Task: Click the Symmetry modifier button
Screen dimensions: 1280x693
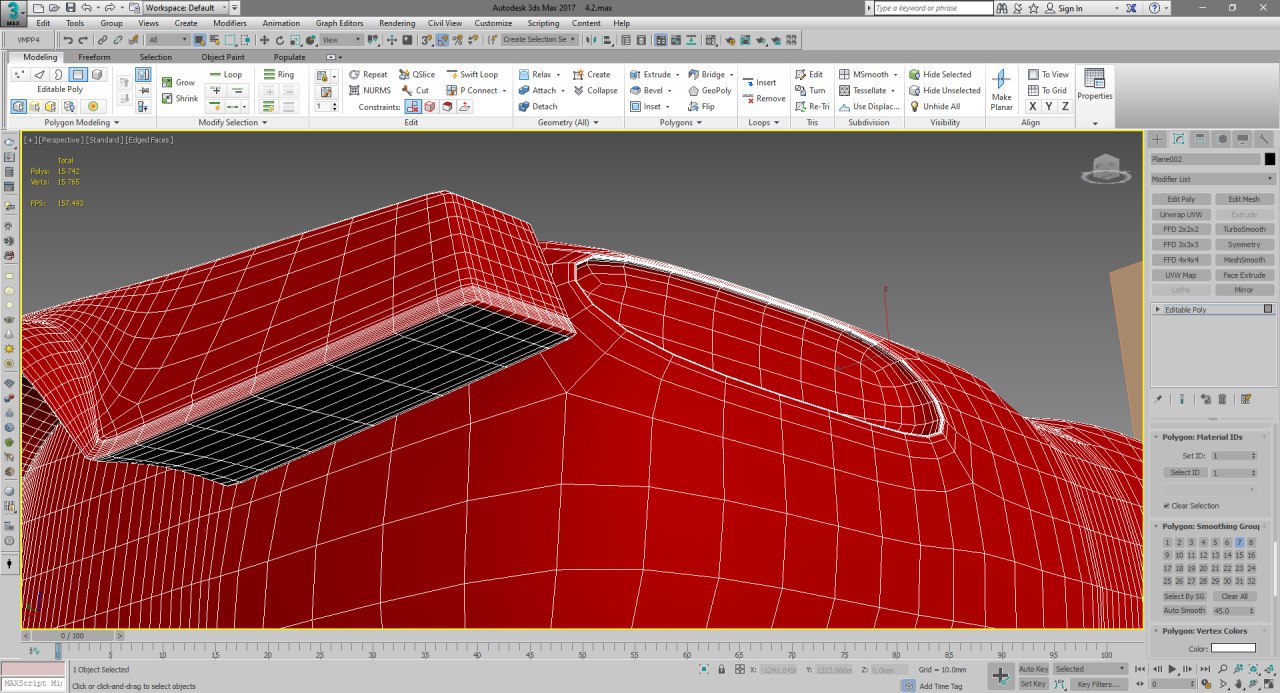Action: 1244,244
